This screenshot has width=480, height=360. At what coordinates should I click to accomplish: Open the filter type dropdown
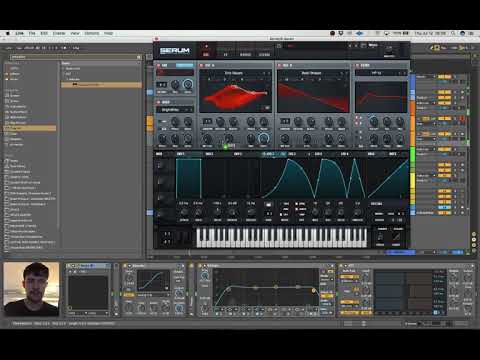pos(377,73)
